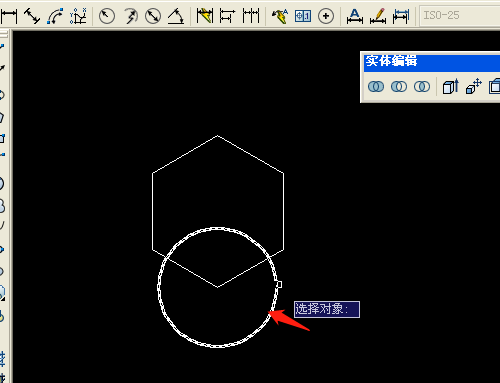Open the ISO-25 dimension style dropdown
The height and width of the screenshot is (383, 500).
click(x=460, y=15)
